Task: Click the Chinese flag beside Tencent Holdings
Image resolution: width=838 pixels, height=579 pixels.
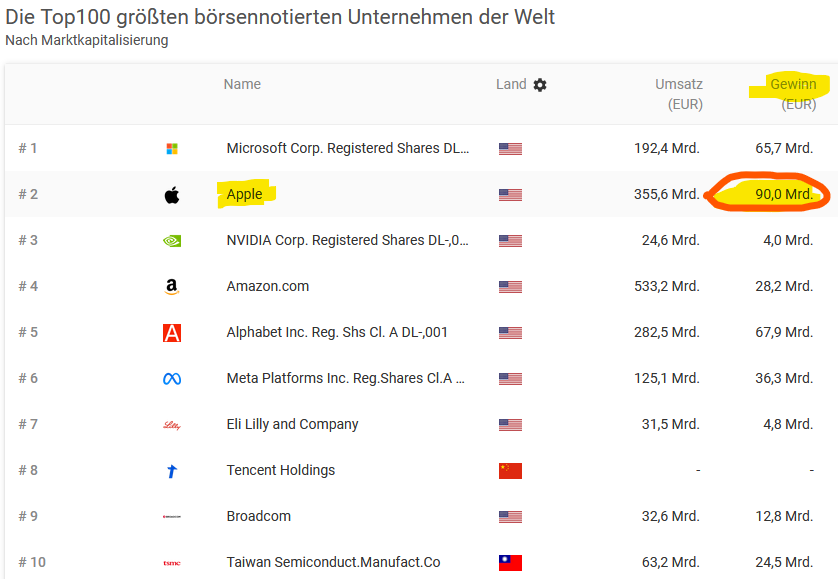Action: click(x=510, y=470)
